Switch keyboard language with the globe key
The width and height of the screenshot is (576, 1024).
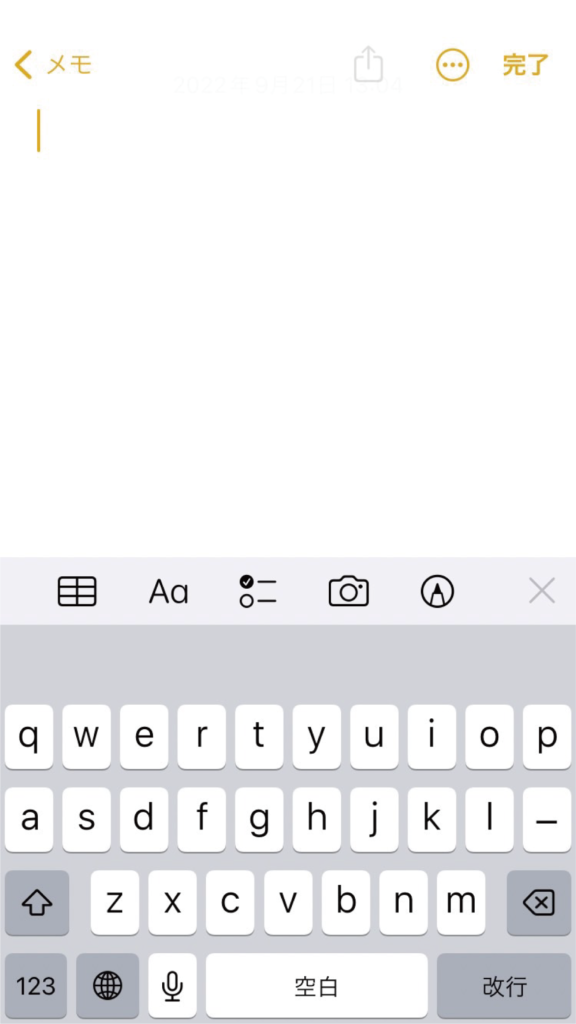point(108,985)
